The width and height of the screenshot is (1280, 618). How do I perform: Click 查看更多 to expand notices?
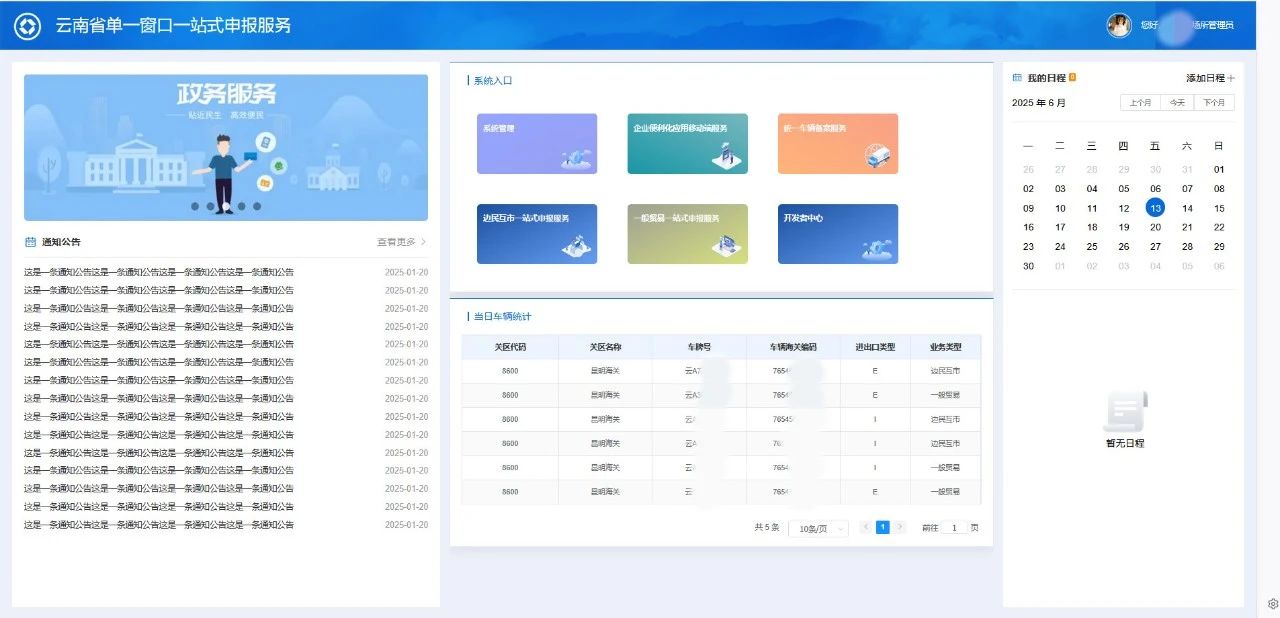pyautogui.click(x=401, y=242)
